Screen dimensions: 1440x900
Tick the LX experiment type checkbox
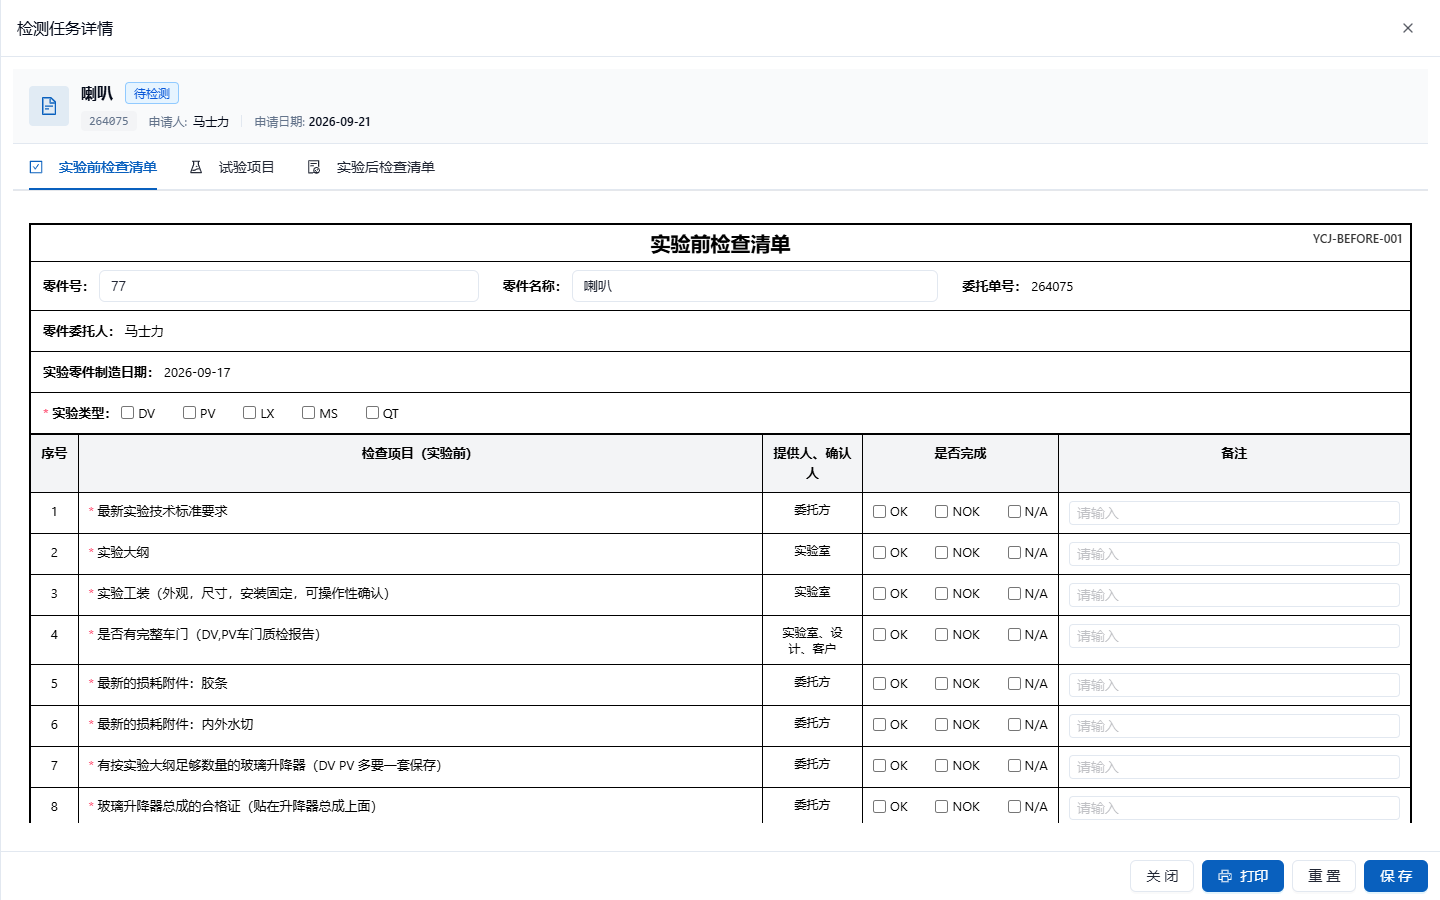click(249, 413)
